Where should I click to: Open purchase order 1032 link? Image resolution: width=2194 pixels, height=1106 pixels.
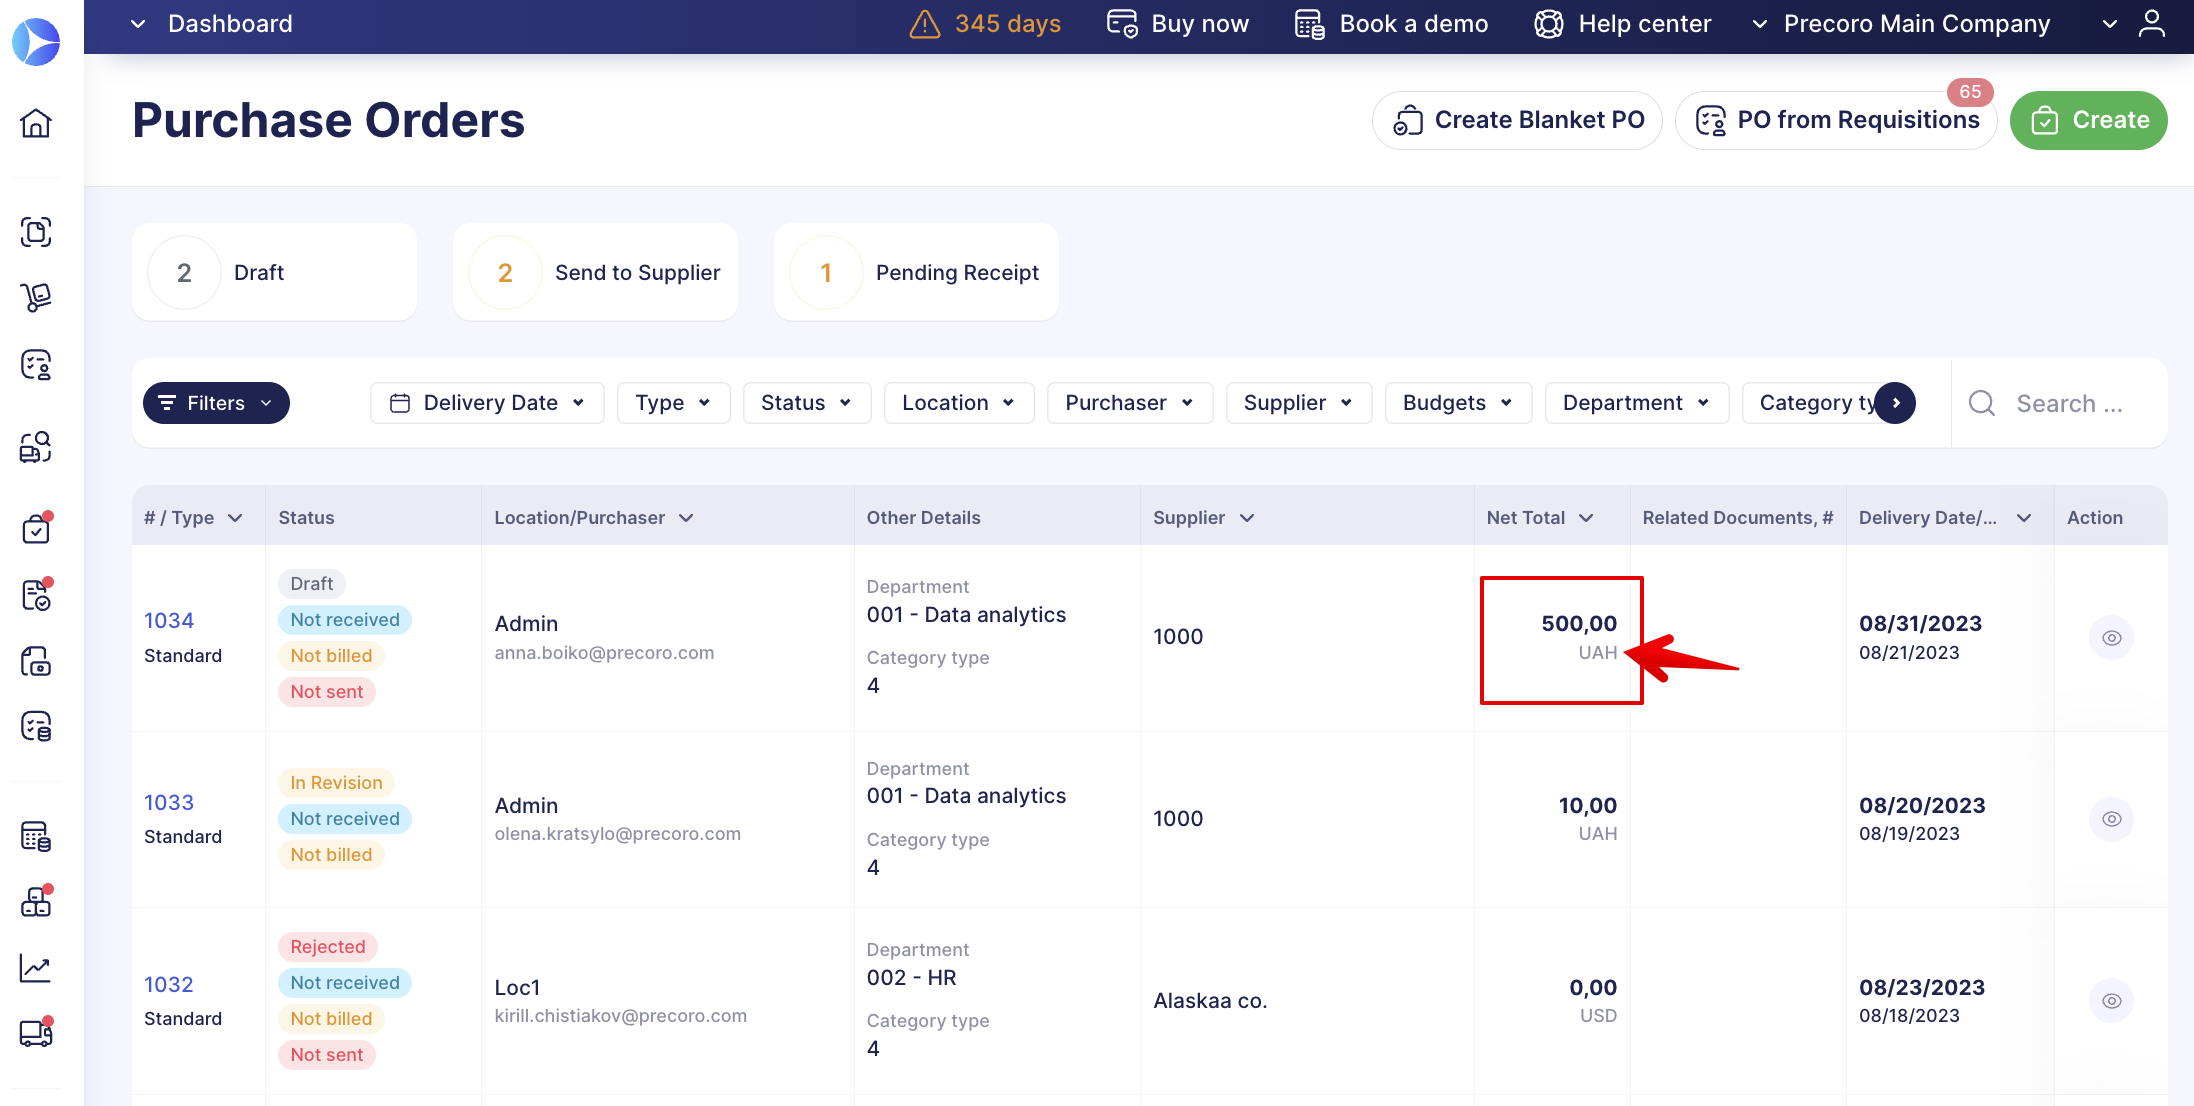tap(169, 985)
